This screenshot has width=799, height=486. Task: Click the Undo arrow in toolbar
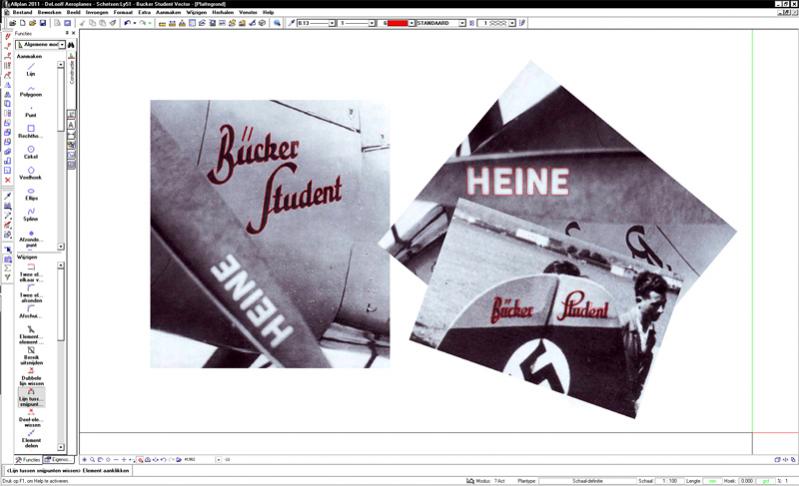click(x=127, y=23)
